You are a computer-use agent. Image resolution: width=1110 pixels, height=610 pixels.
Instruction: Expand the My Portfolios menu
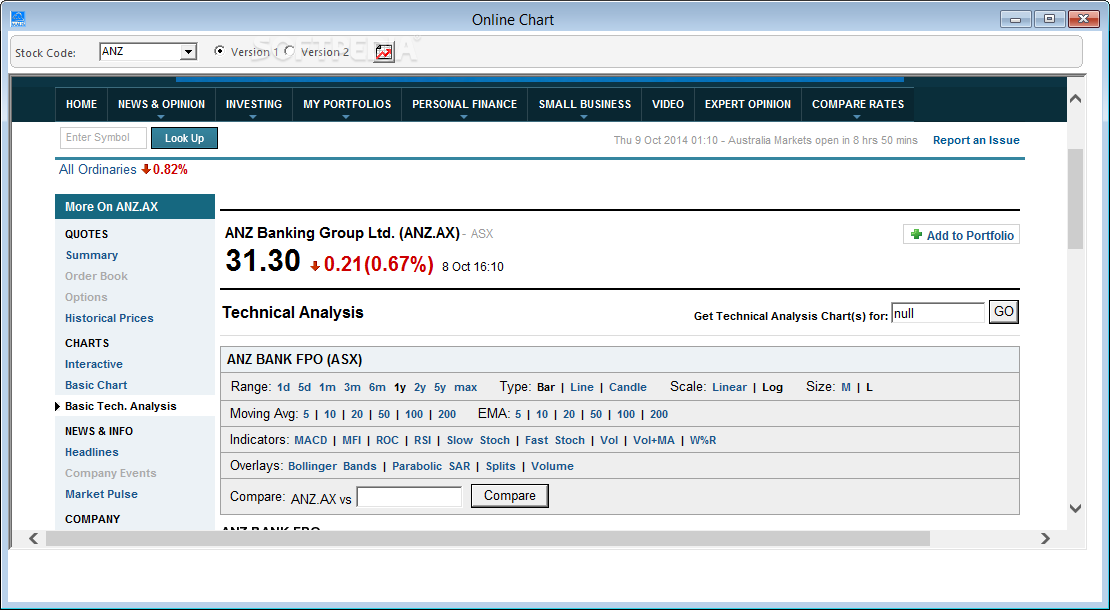click(347, 104)
